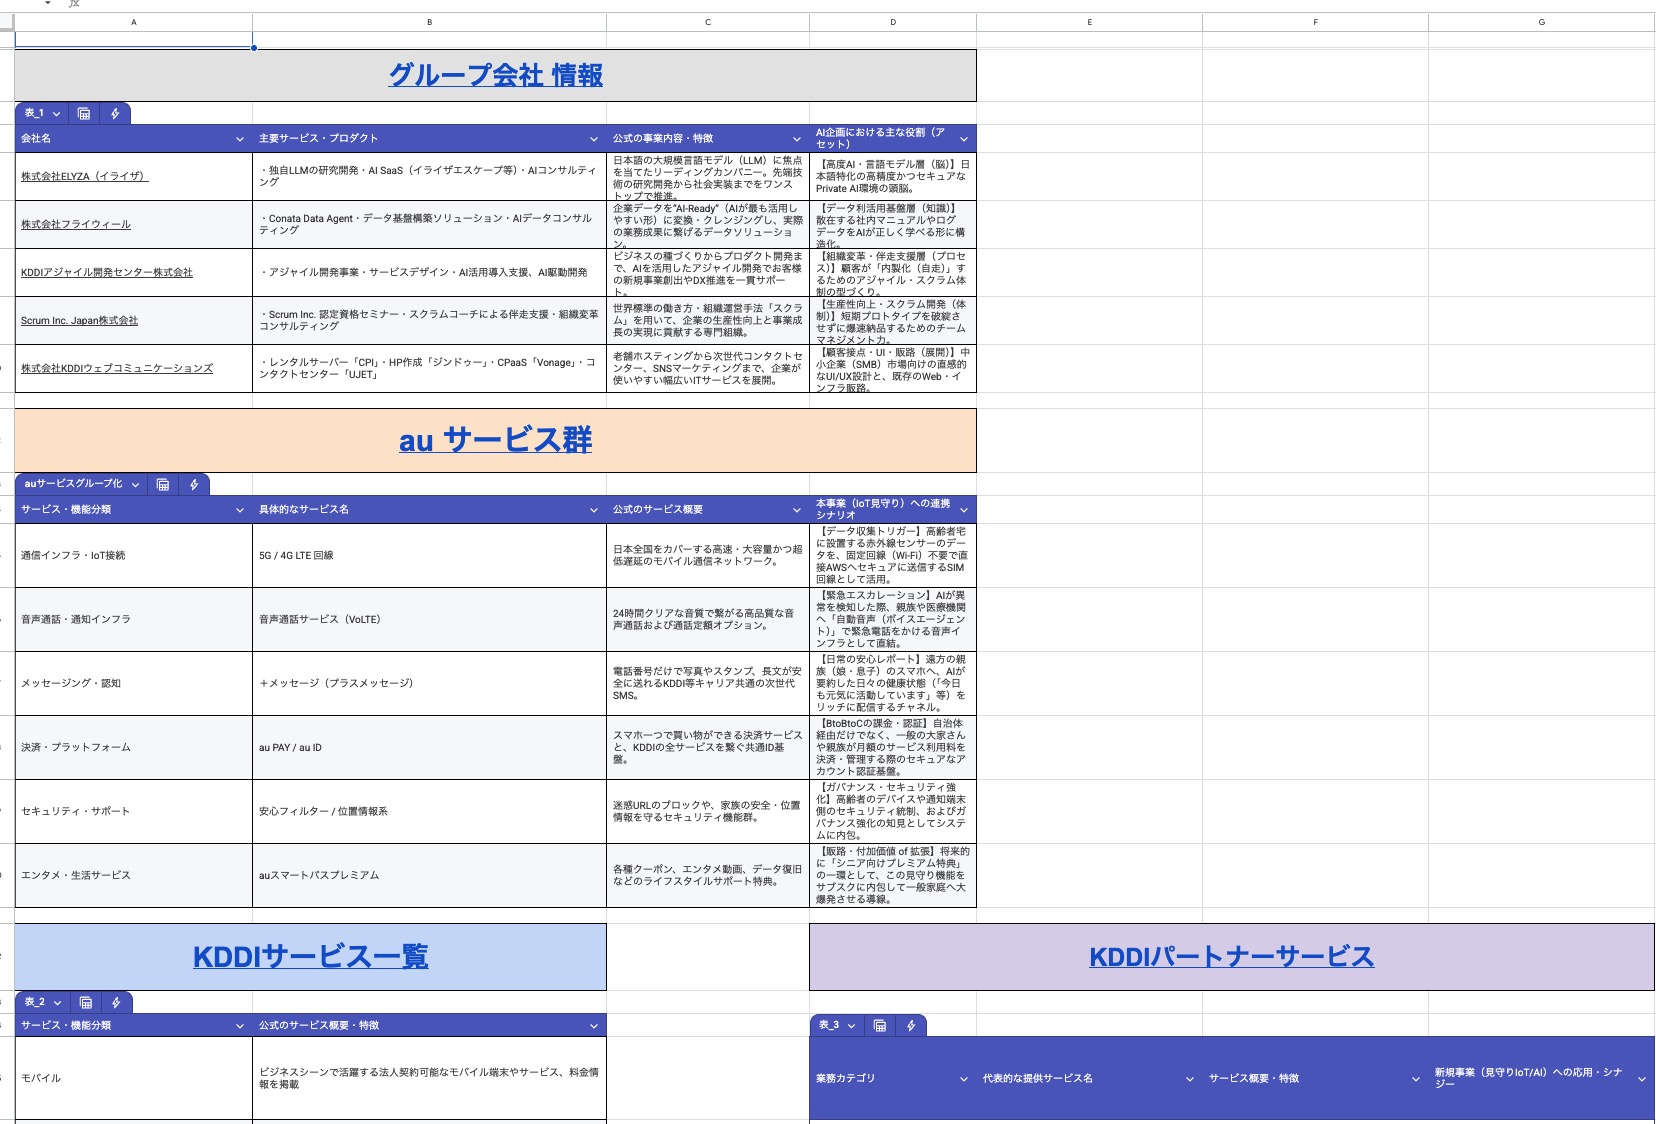
Task: Open filter dropdown for 会社名 column
Action: pyautogui.click(x=240, y=138)
